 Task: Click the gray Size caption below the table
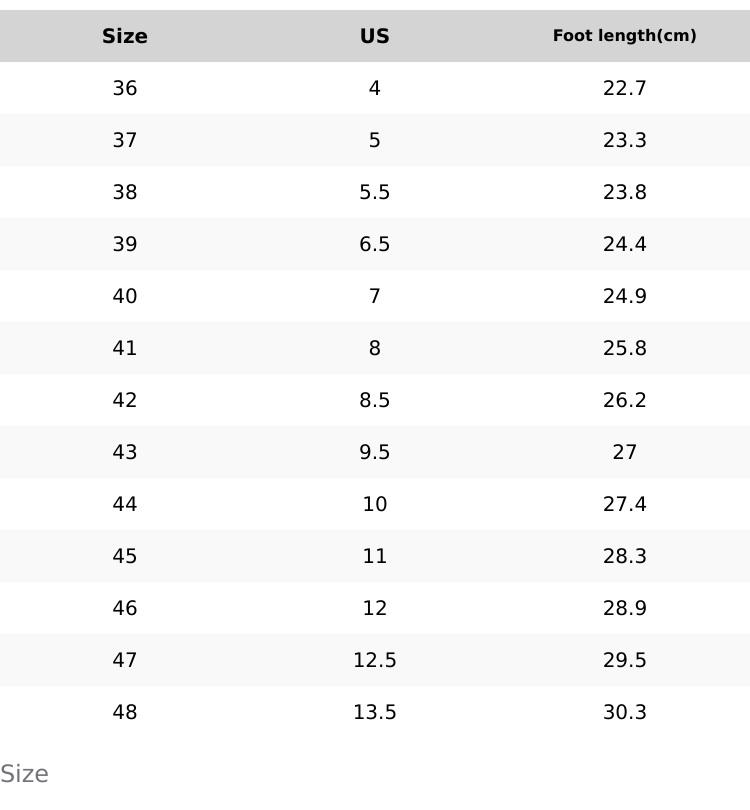click(24, 774)
